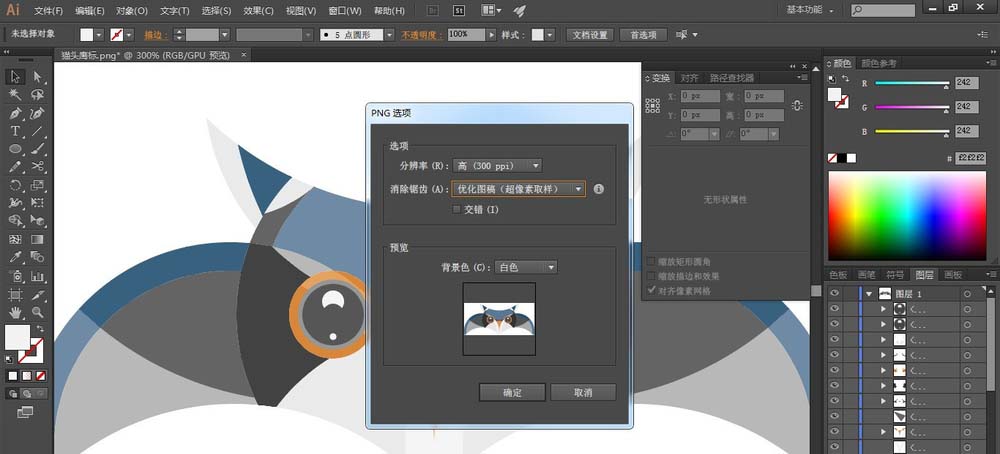Viewport: 1000px width, 454px height.
Task: Set fill to None with the red-slash toolbox button
Action: click(x=41, y=376)
